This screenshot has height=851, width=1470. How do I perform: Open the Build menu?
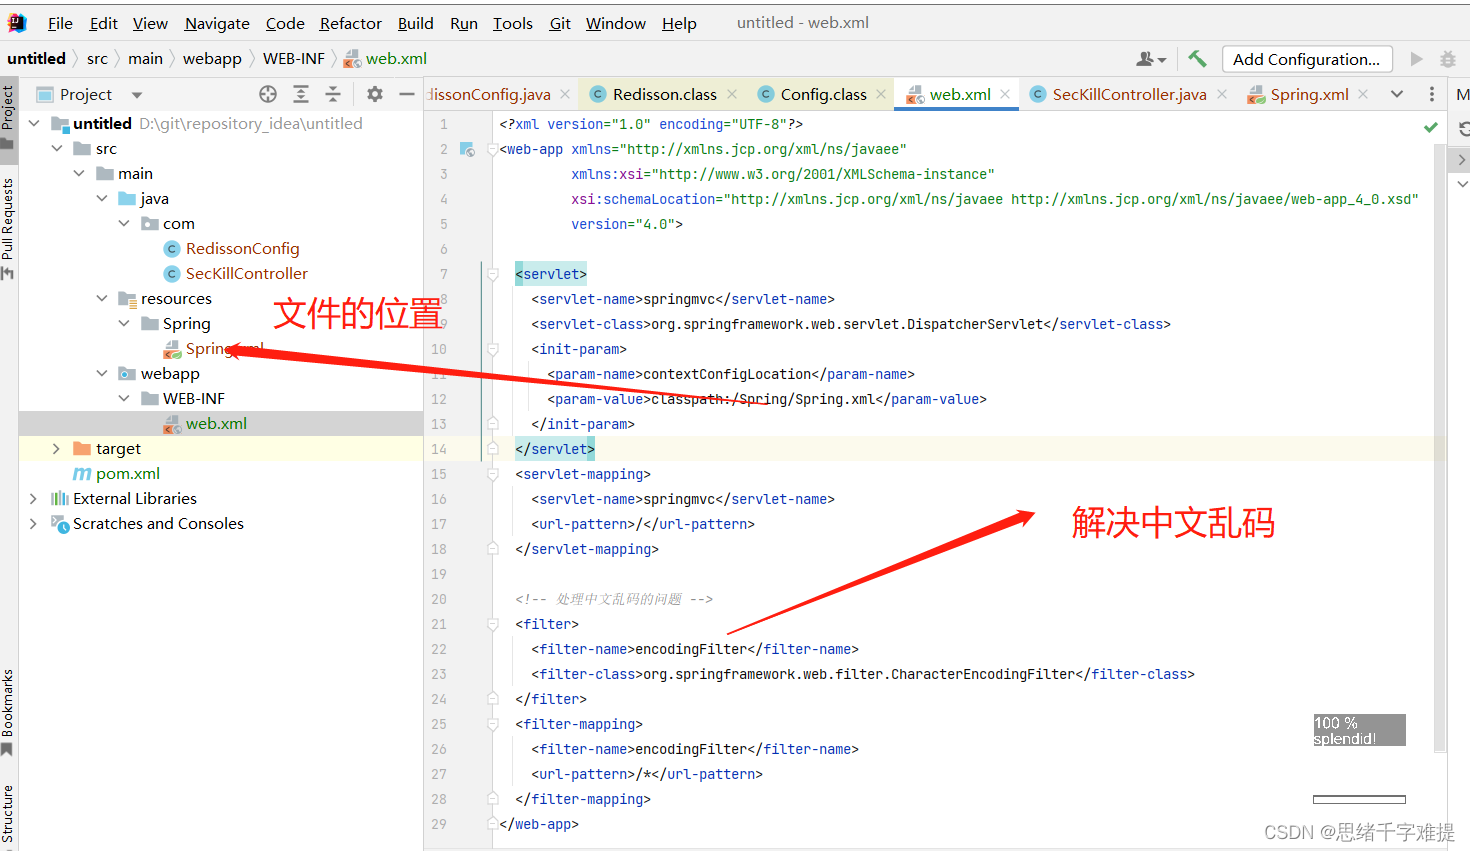point(415,23)
